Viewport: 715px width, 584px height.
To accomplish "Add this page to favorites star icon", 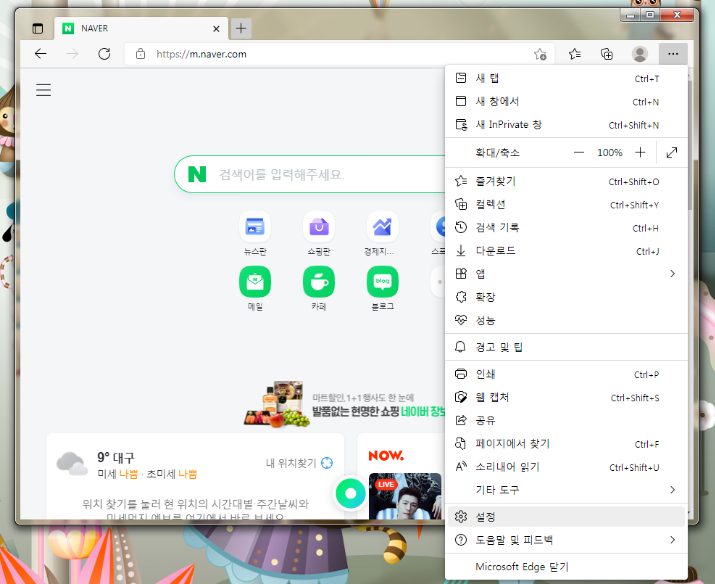I will point(540,54).
